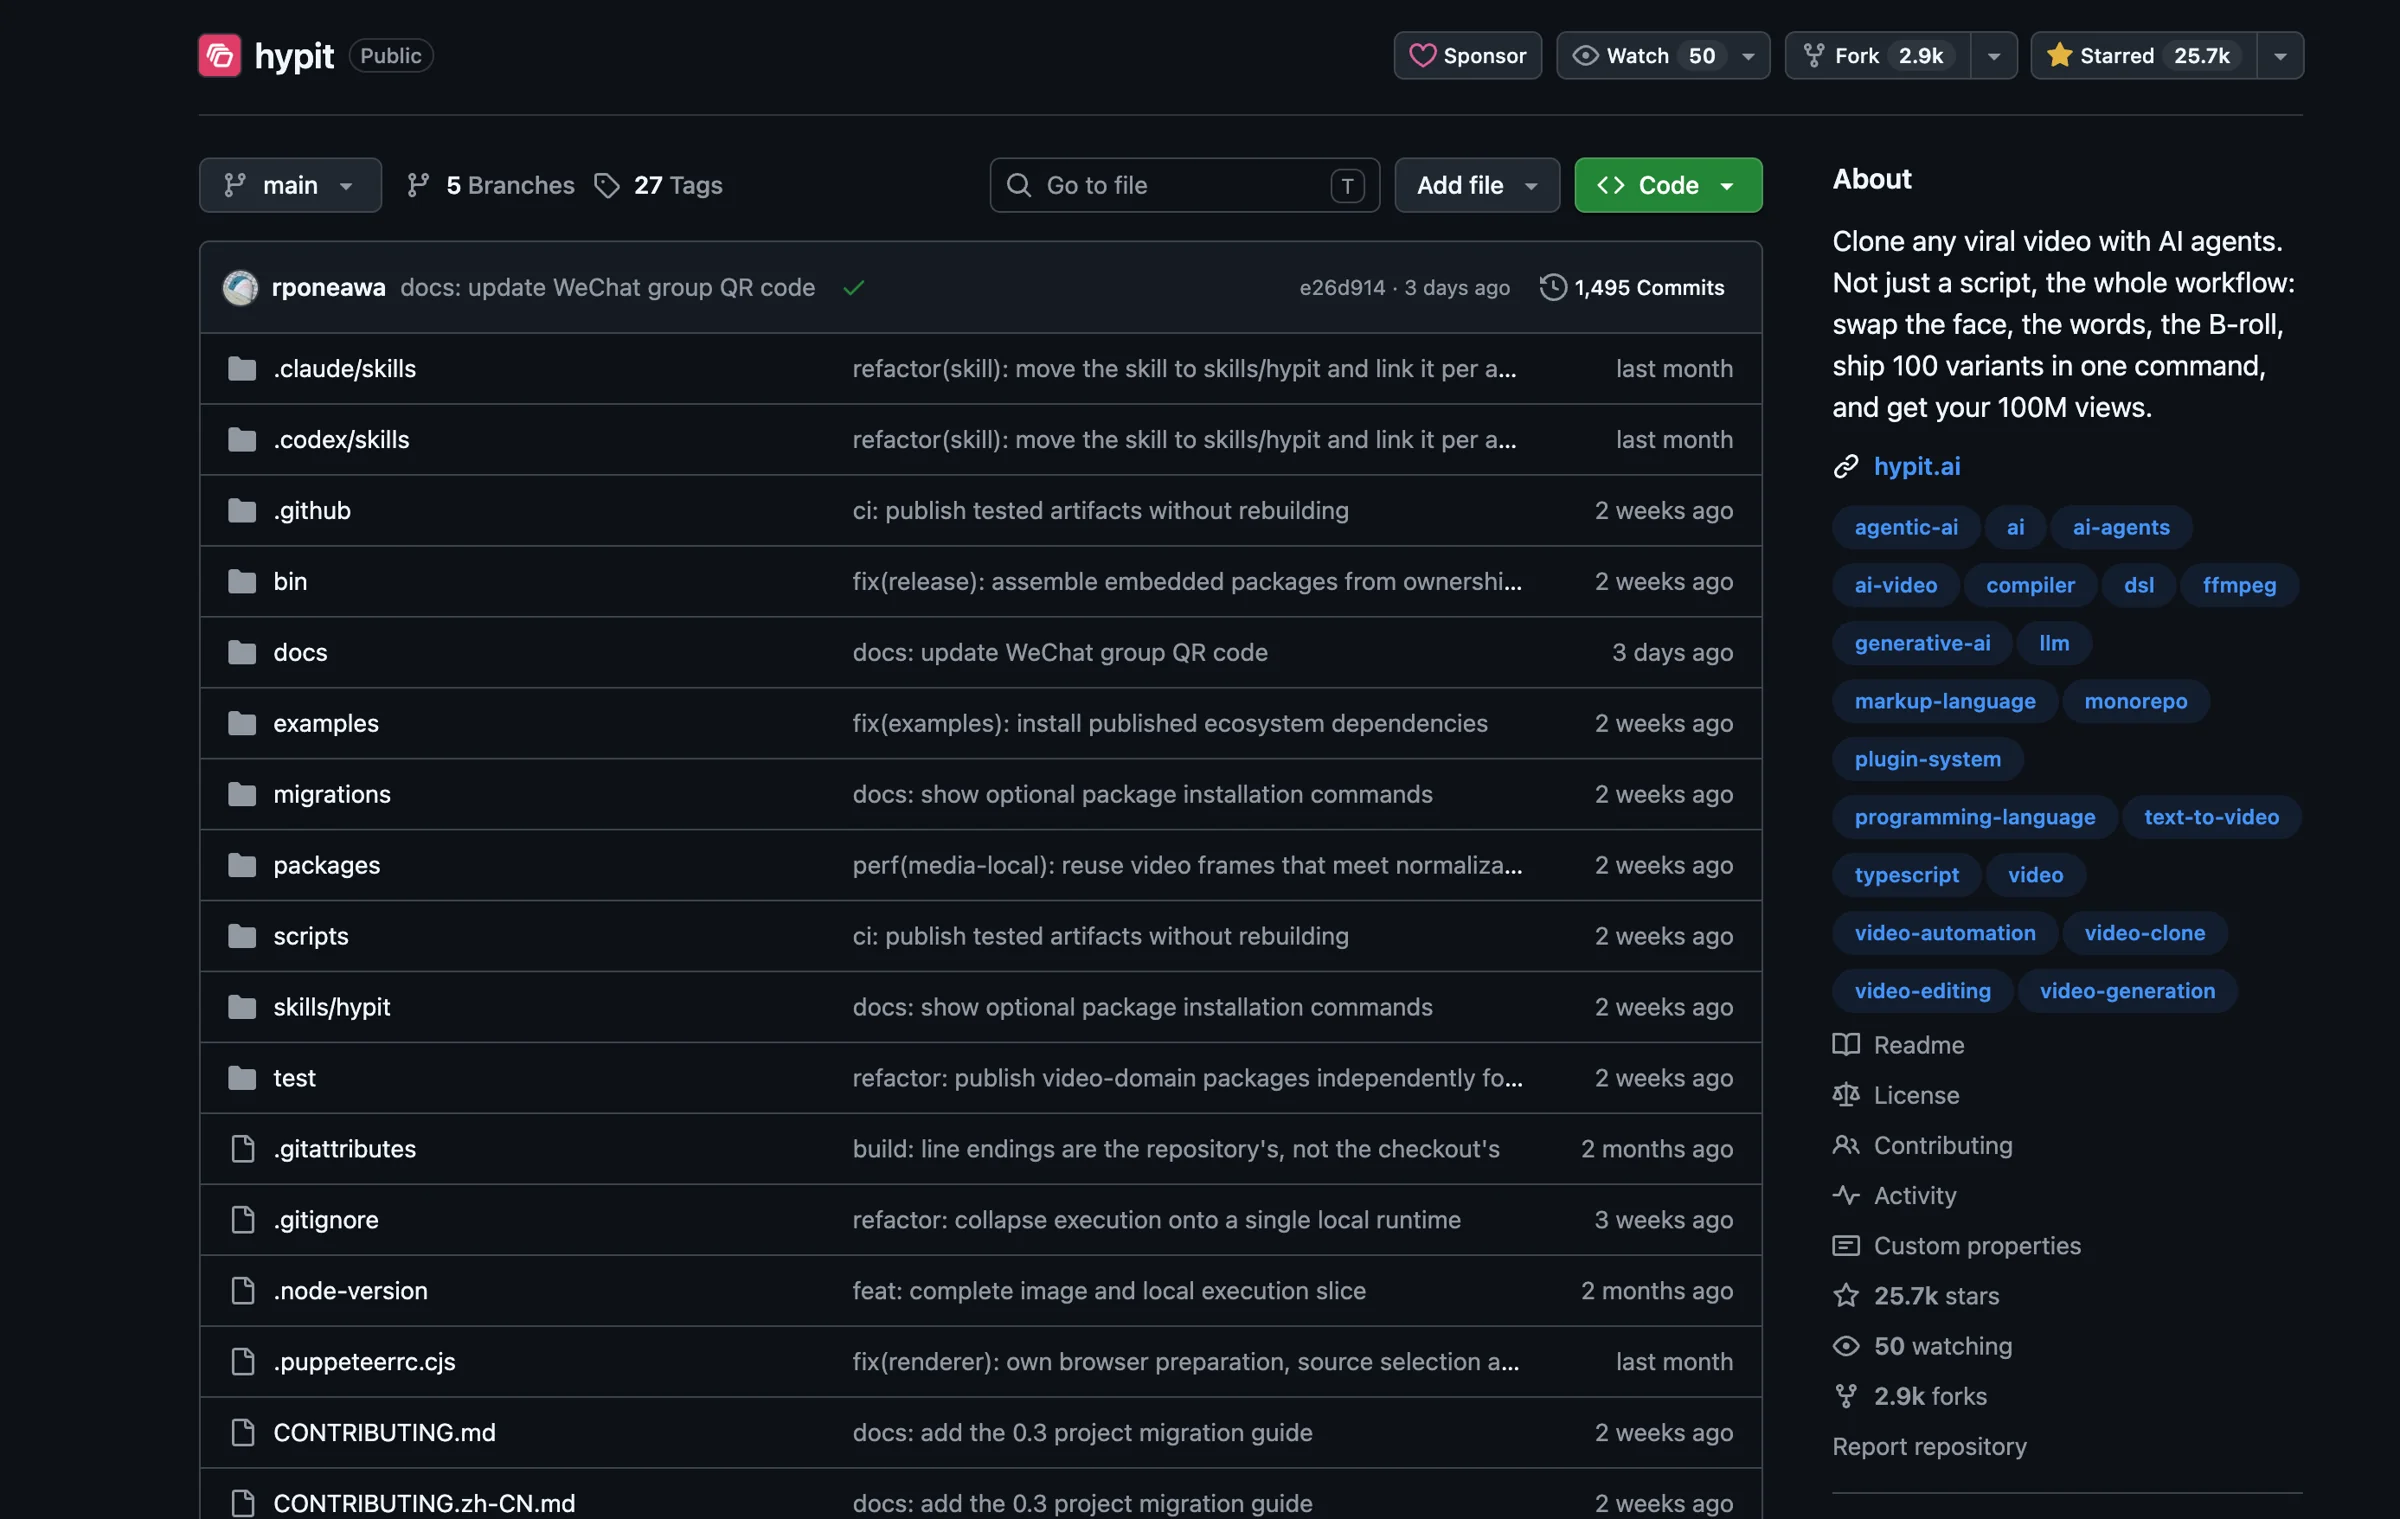This screenshot has height=1519, width=2400.
Task: Click rponeawa's avatar in the commit bar
Action: point(240,288)
